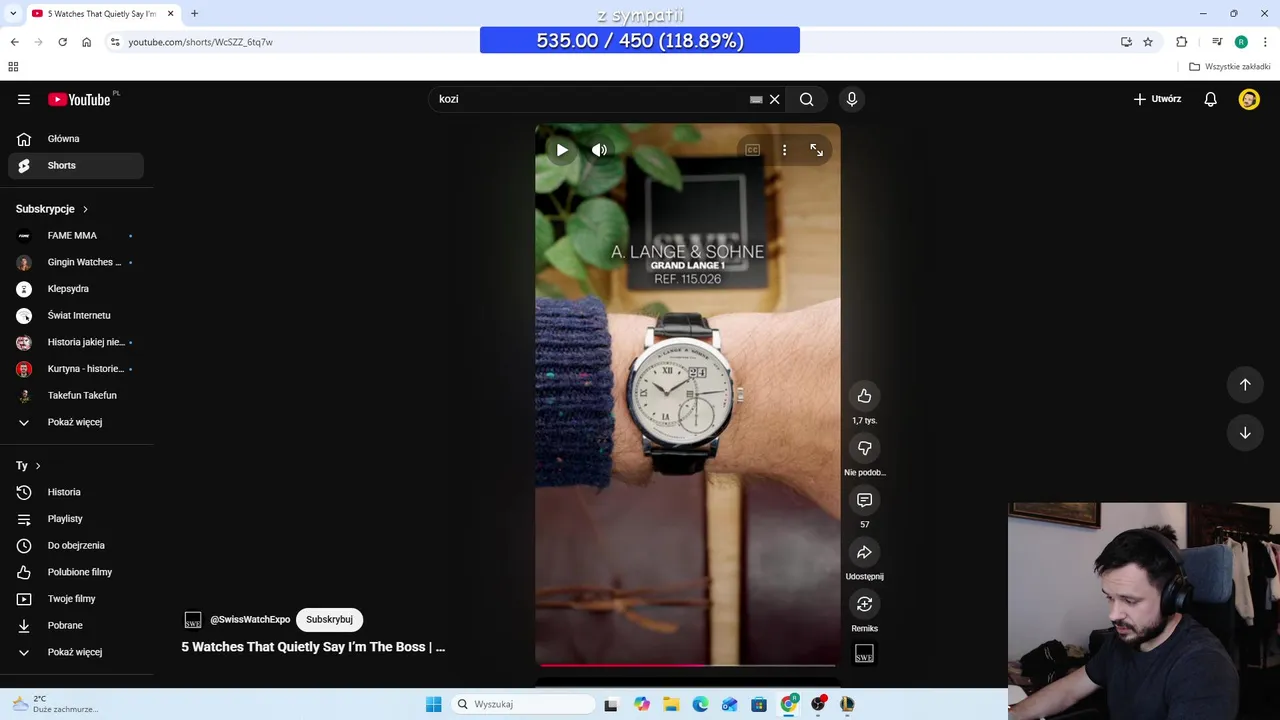Click the search field containing 'kozi'
This screenshot has height=720, width=1280.
590,99
